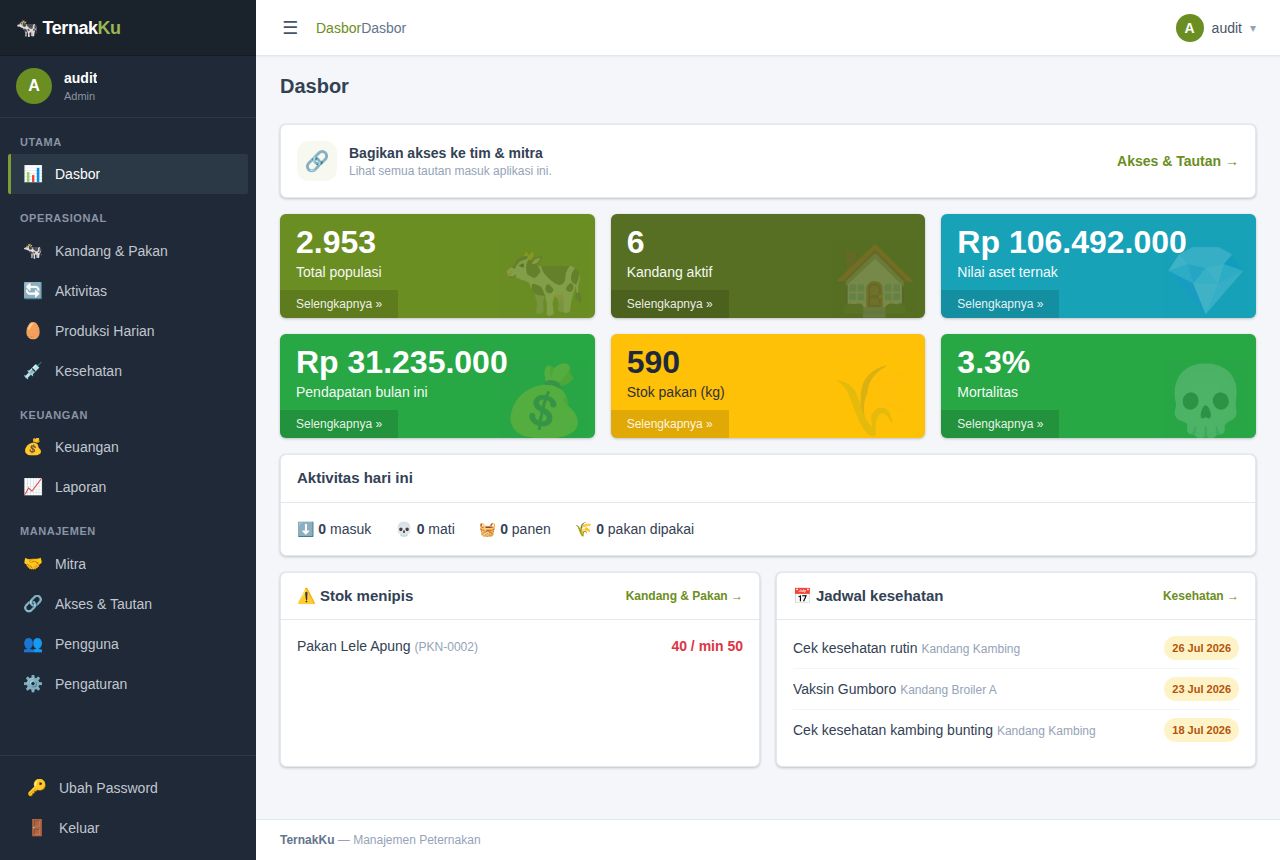Open Pengaturan settings page
Screen dimensions: 1280x860
[128, 684]
